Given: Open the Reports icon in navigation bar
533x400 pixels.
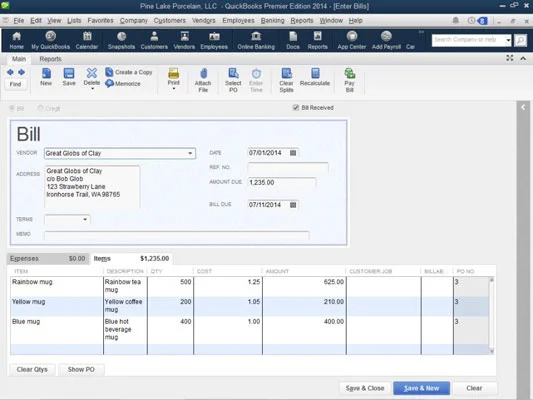Looking at the screenshot, I should coord(317,40).
